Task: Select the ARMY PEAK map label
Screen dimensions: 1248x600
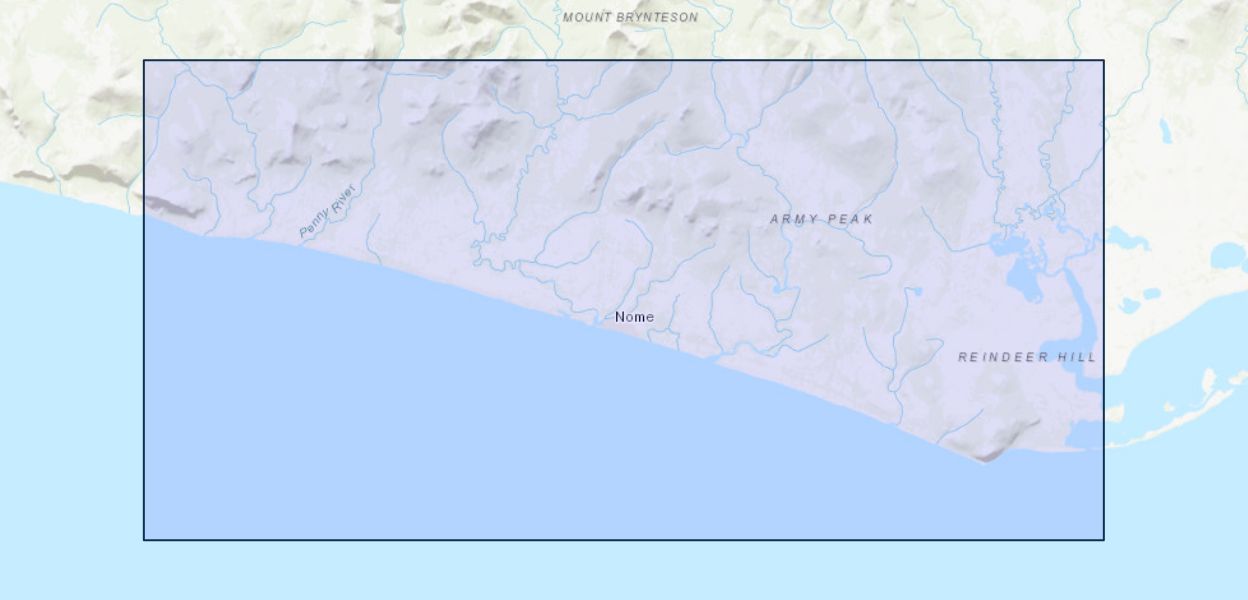Action: (822, 219)
